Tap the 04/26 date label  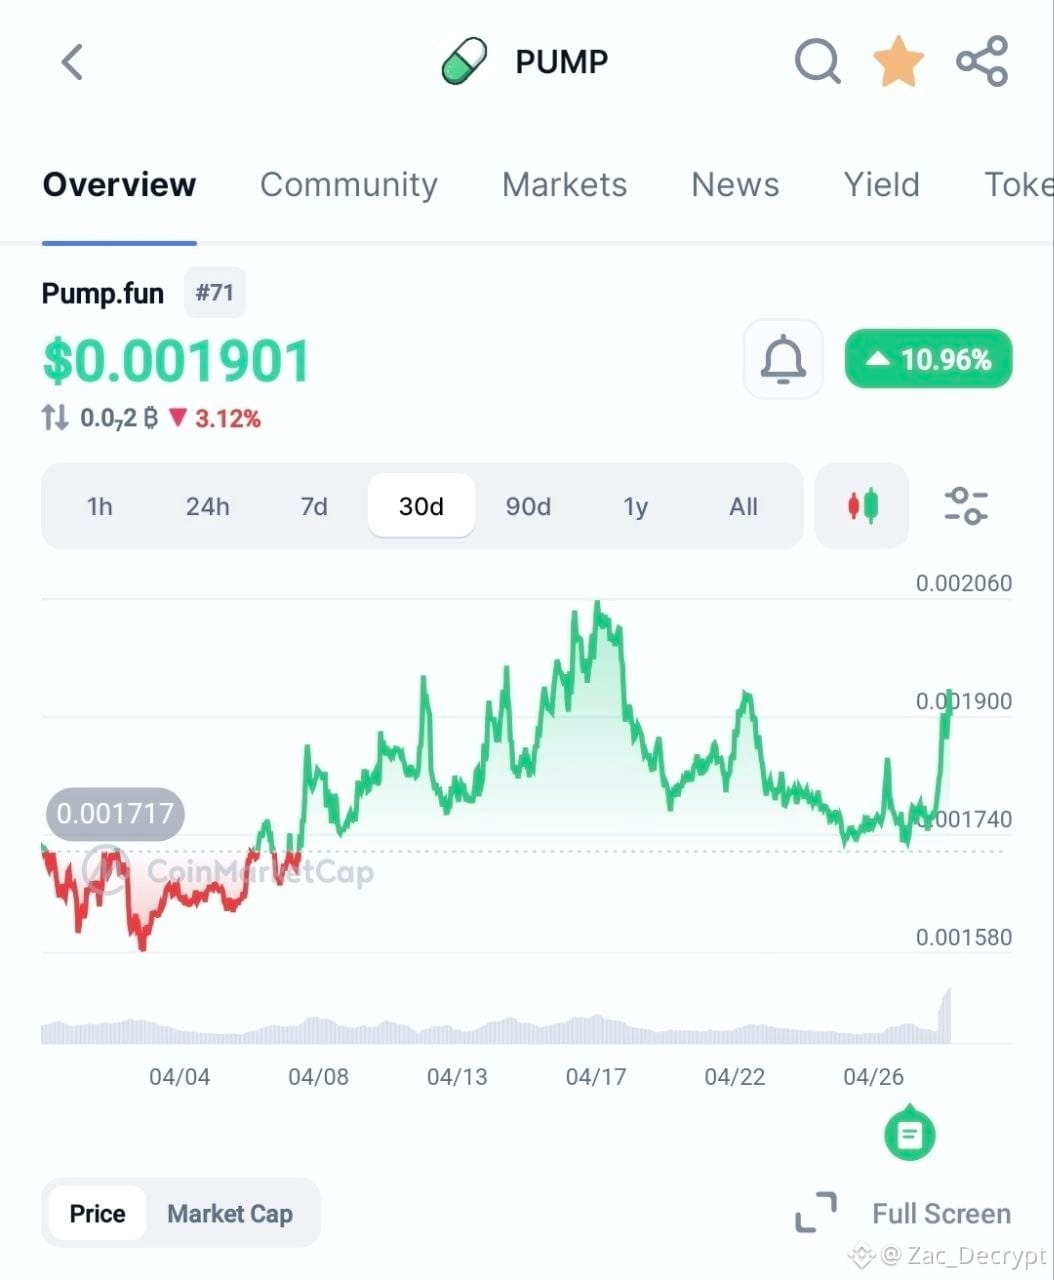(x=873, y=1077)
